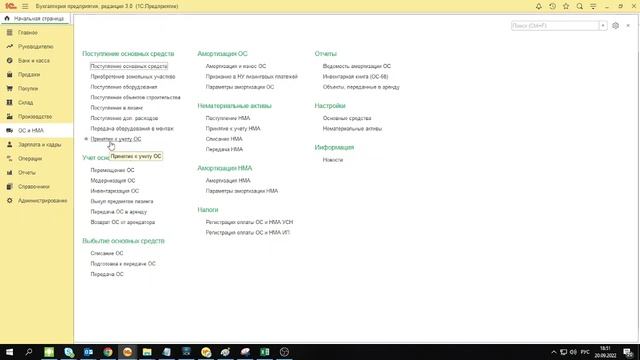This screenshot has height=360, width=640.
Task: Open Поступление объектов строительства
Action: (x=136, y=98)
